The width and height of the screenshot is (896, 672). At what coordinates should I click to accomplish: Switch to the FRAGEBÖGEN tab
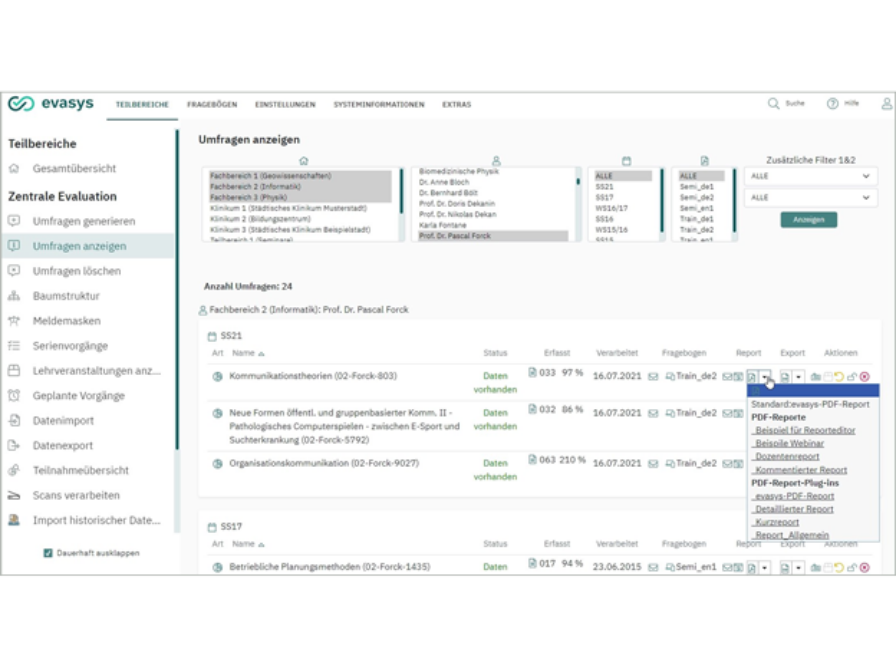pos(212,104)
